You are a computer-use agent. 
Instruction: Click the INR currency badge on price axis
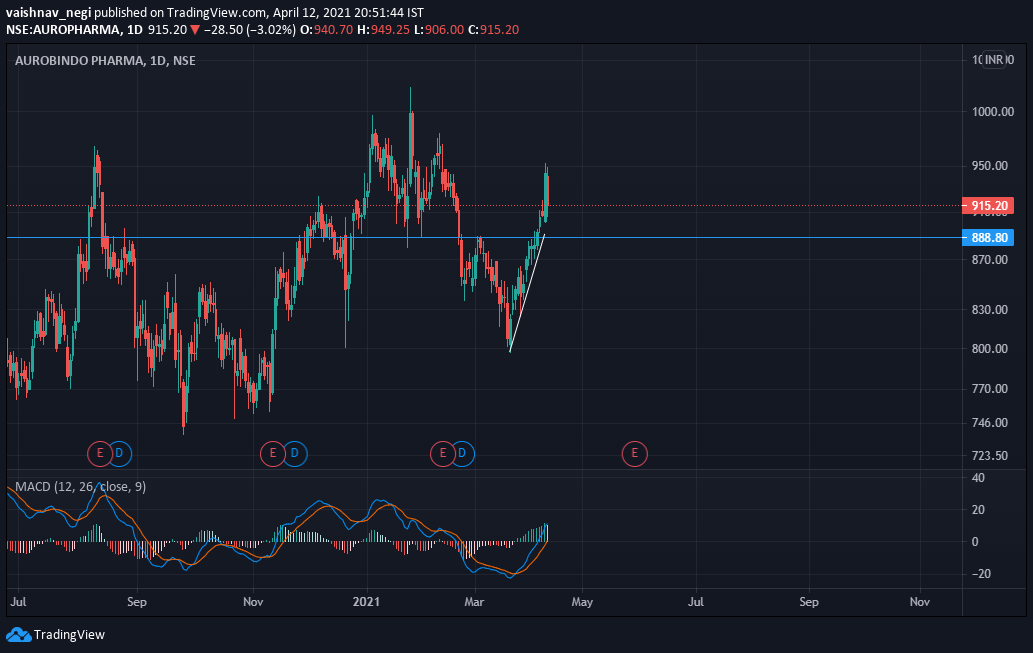[994, 60]
